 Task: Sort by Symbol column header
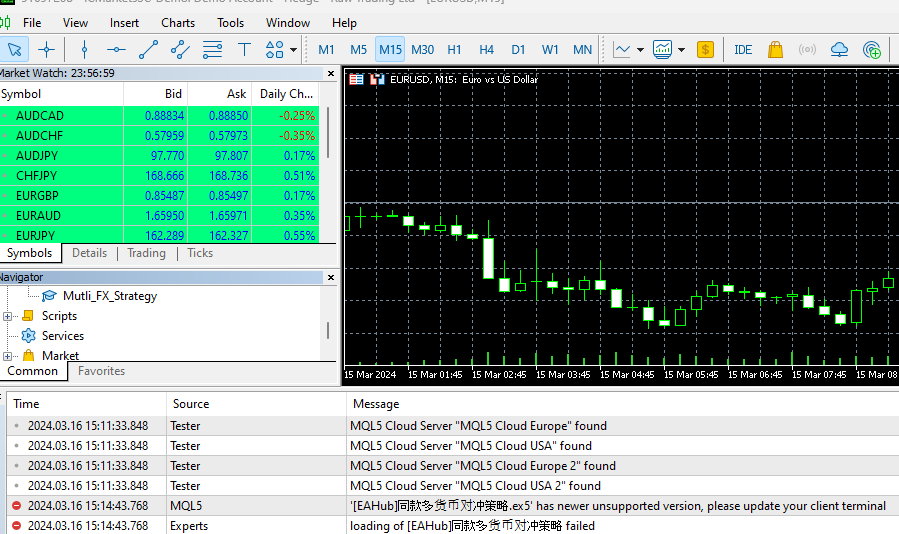[x=61, y=94]
